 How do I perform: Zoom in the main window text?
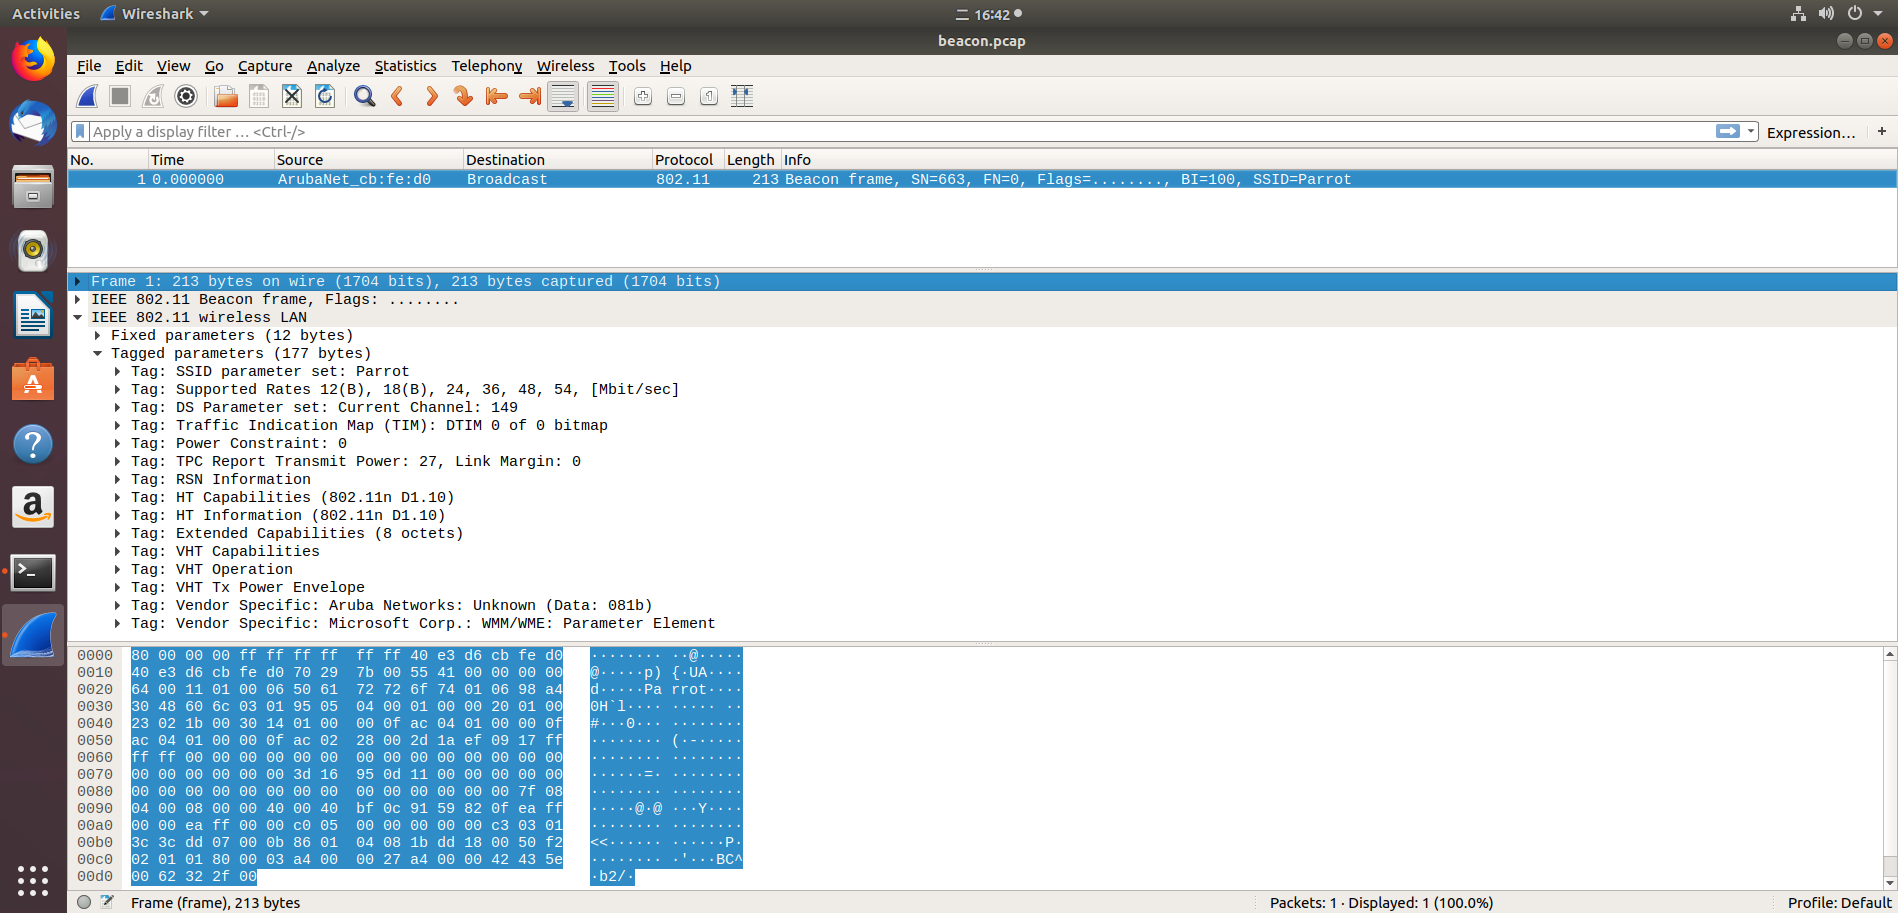pos(643,96)
